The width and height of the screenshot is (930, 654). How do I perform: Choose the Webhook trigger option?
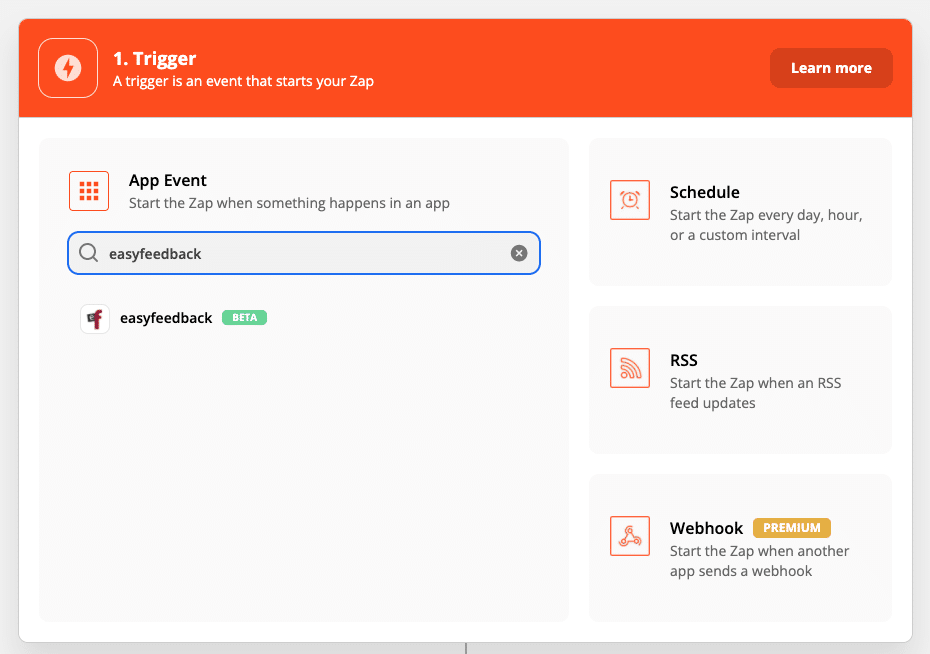(740, 548)
